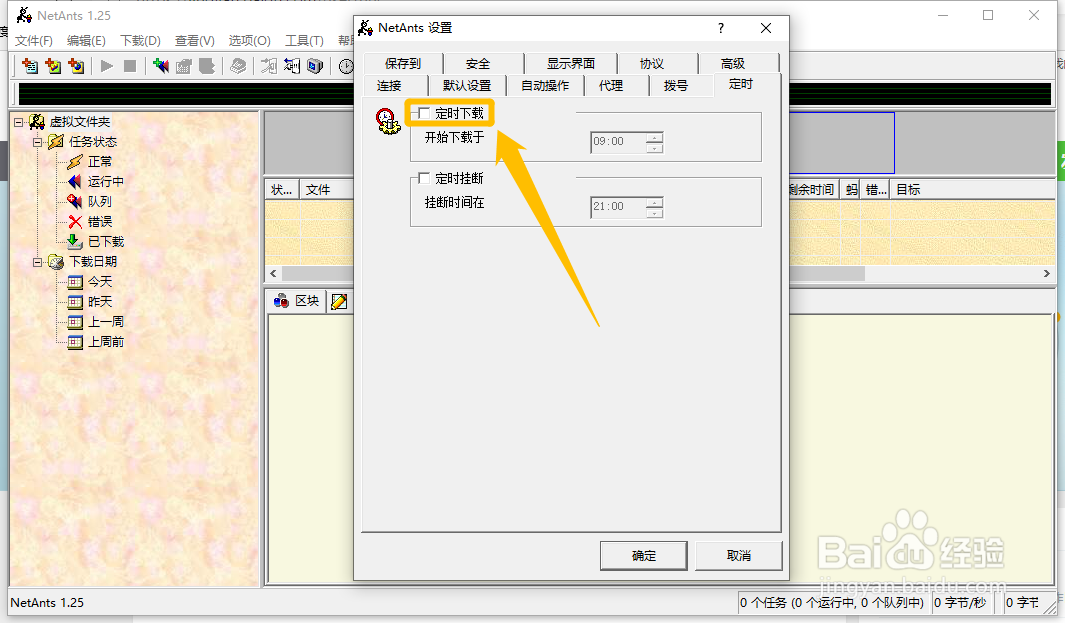Switch to the 保存到 tab

pyautogui.click(x=403, y=63)
